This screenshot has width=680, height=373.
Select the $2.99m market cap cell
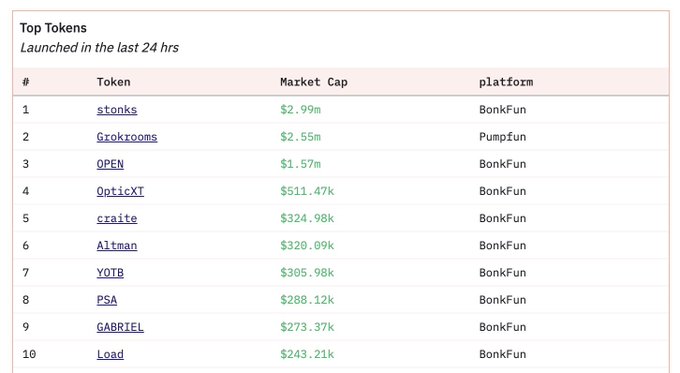point(300,110)
